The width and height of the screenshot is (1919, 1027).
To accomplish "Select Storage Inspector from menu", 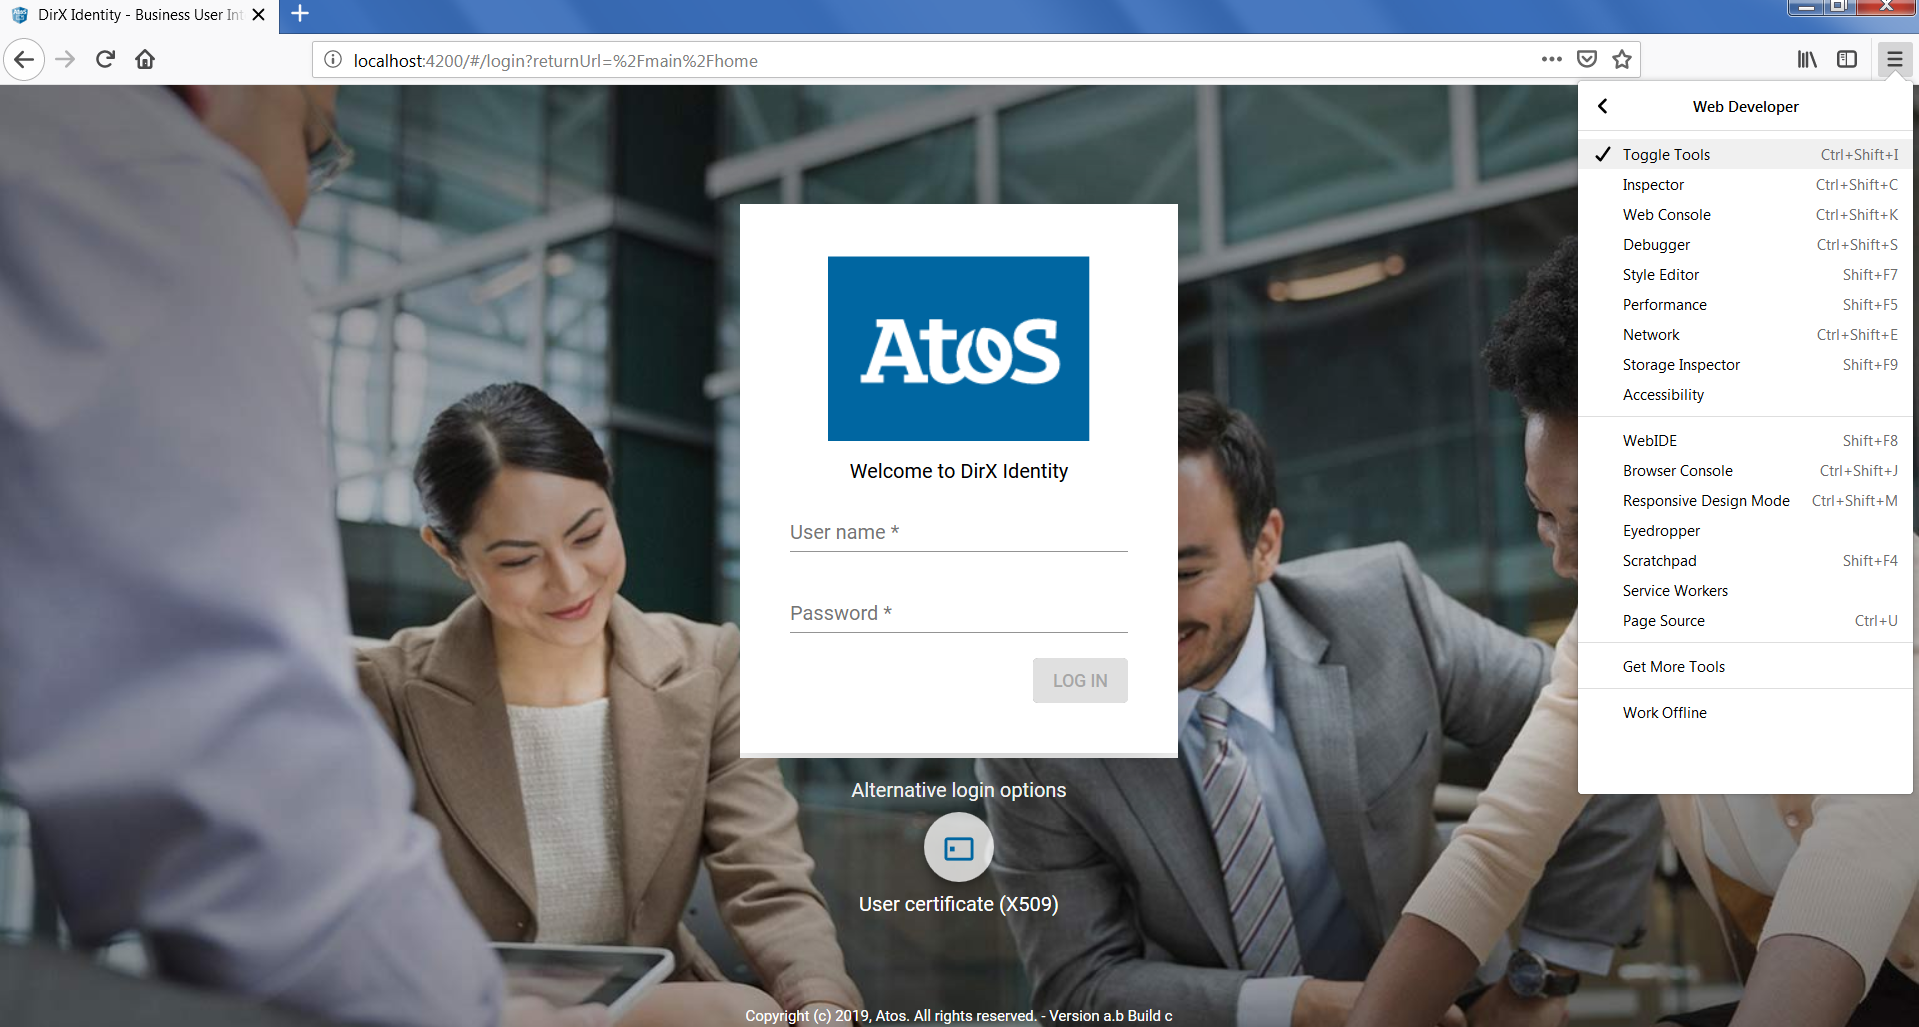I will tap(1681, 365).
